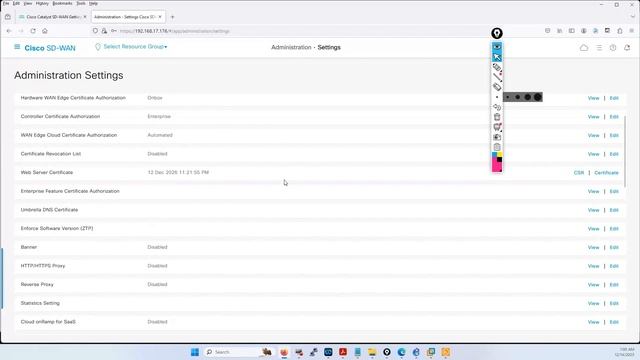Open Adobe Acrobat from the taskbar
This screenshot has width=640, height=360.
pos(343,352)
